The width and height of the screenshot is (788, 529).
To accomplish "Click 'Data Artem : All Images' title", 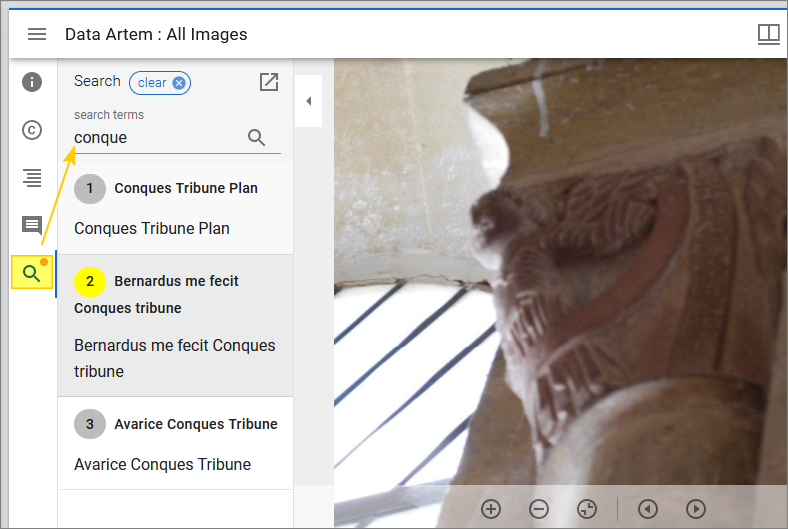I will click(x=156, y=34).
